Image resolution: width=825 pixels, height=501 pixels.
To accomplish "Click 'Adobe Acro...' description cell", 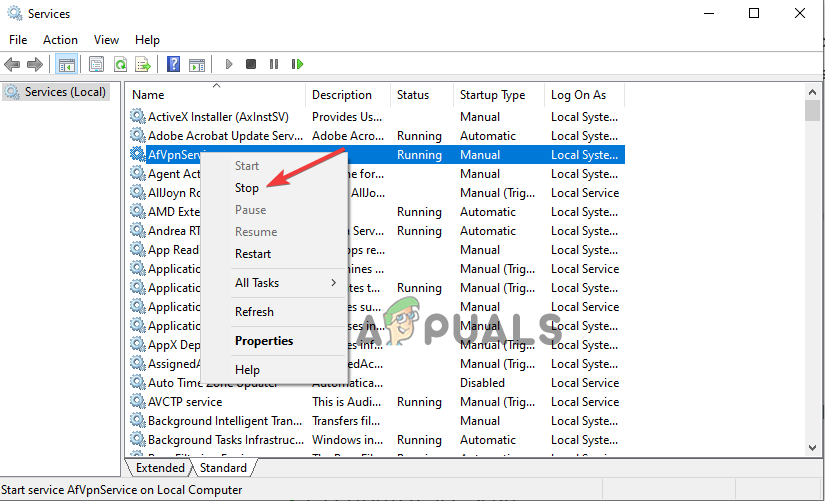I will (348, 136).
